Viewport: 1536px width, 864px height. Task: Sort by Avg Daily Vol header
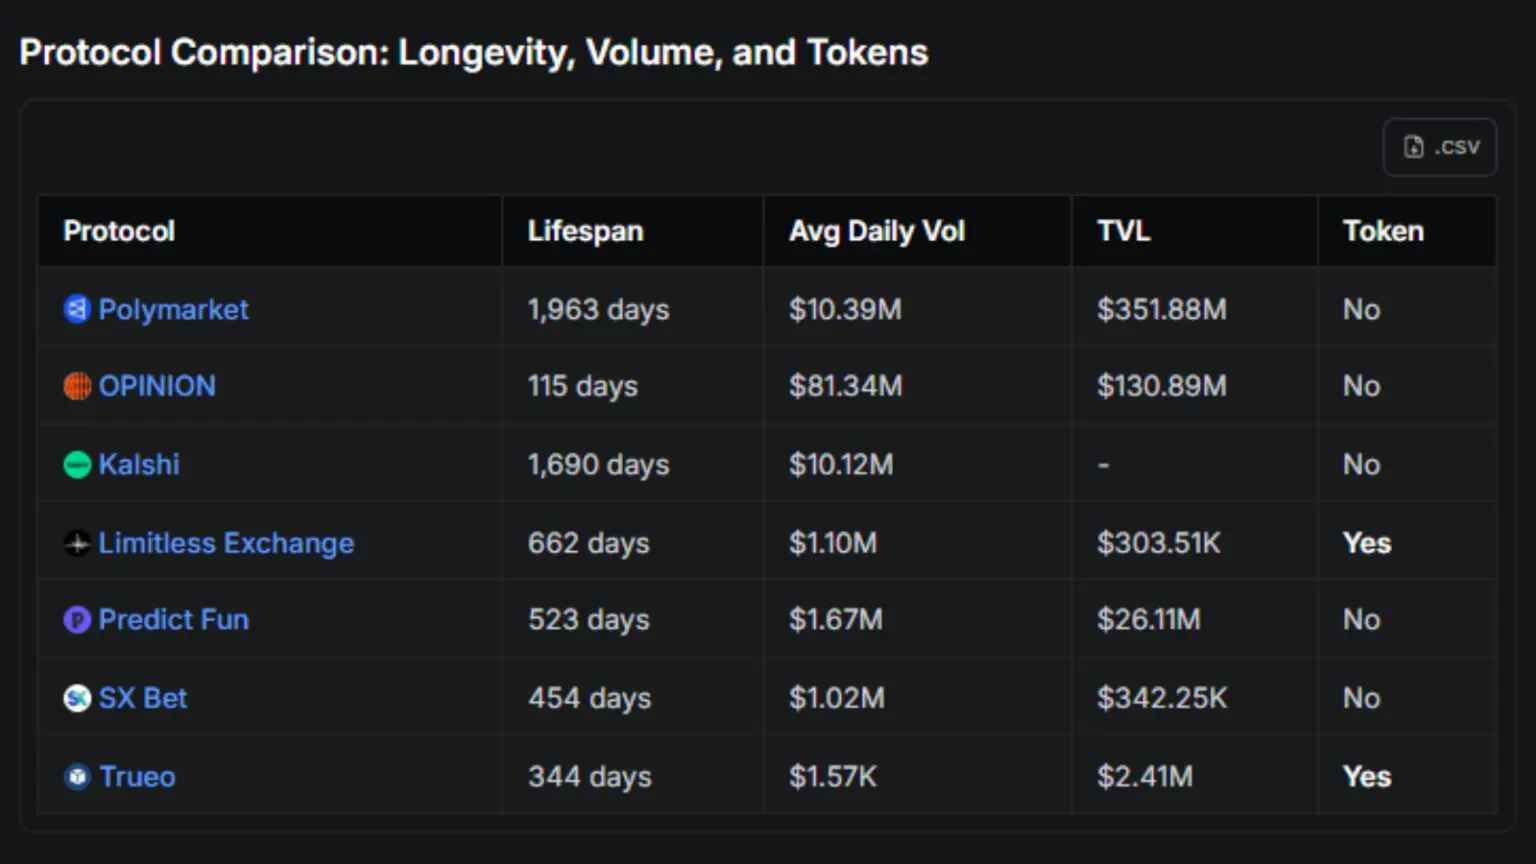876,231
